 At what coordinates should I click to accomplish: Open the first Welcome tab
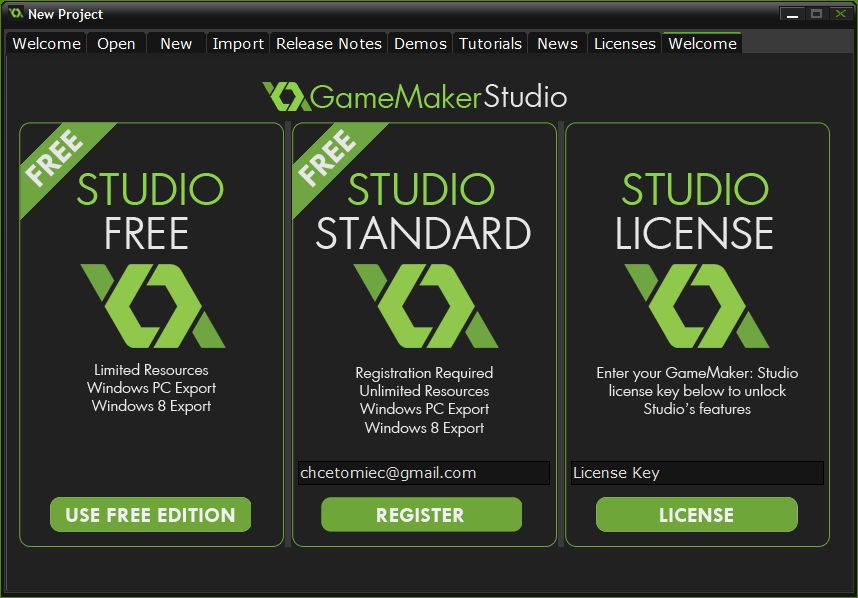pos(46,44)
